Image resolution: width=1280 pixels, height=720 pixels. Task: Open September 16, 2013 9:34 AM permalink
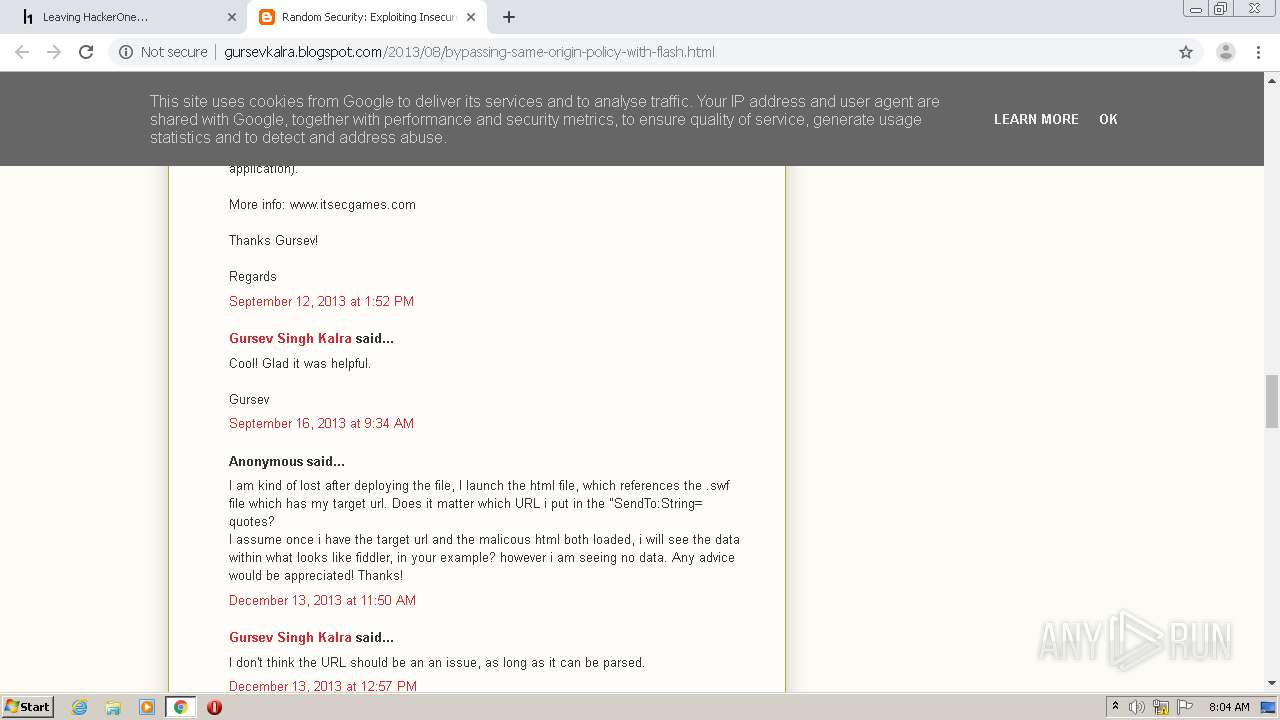coord(321,423)
